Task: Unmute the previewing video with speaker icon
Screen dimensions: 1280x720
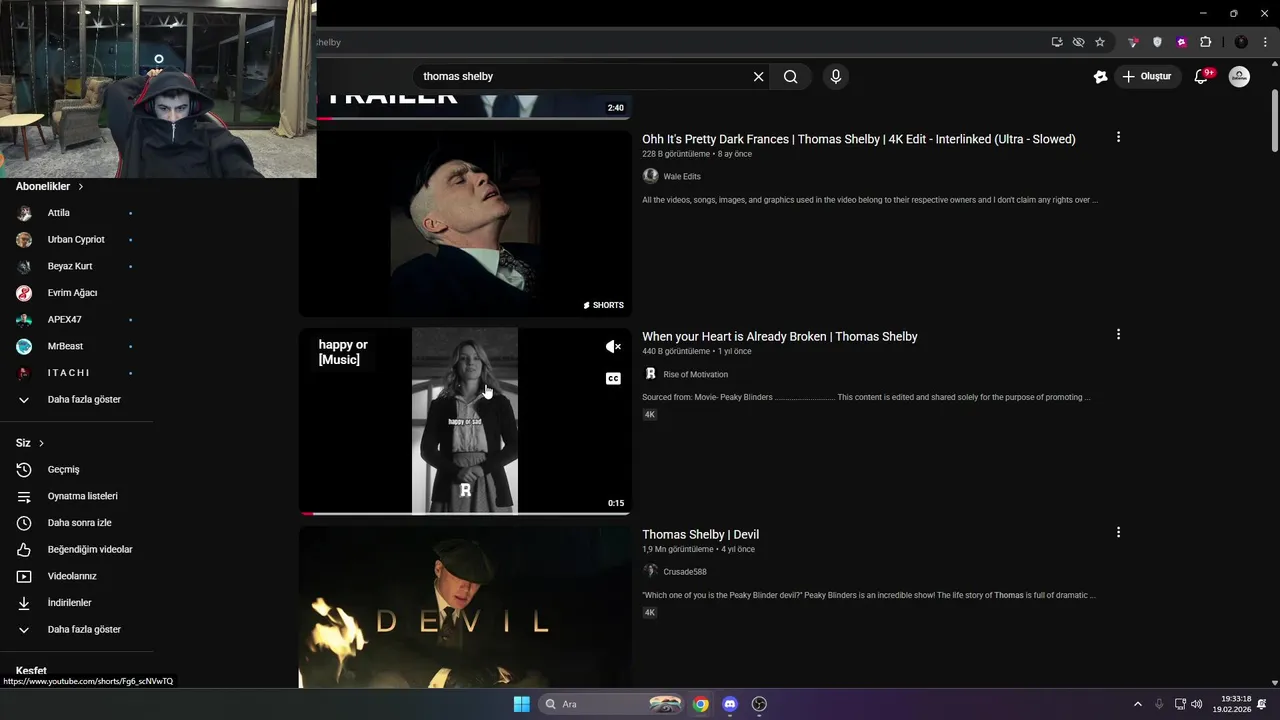Action: pyautogui.click(x=613, y=347)
